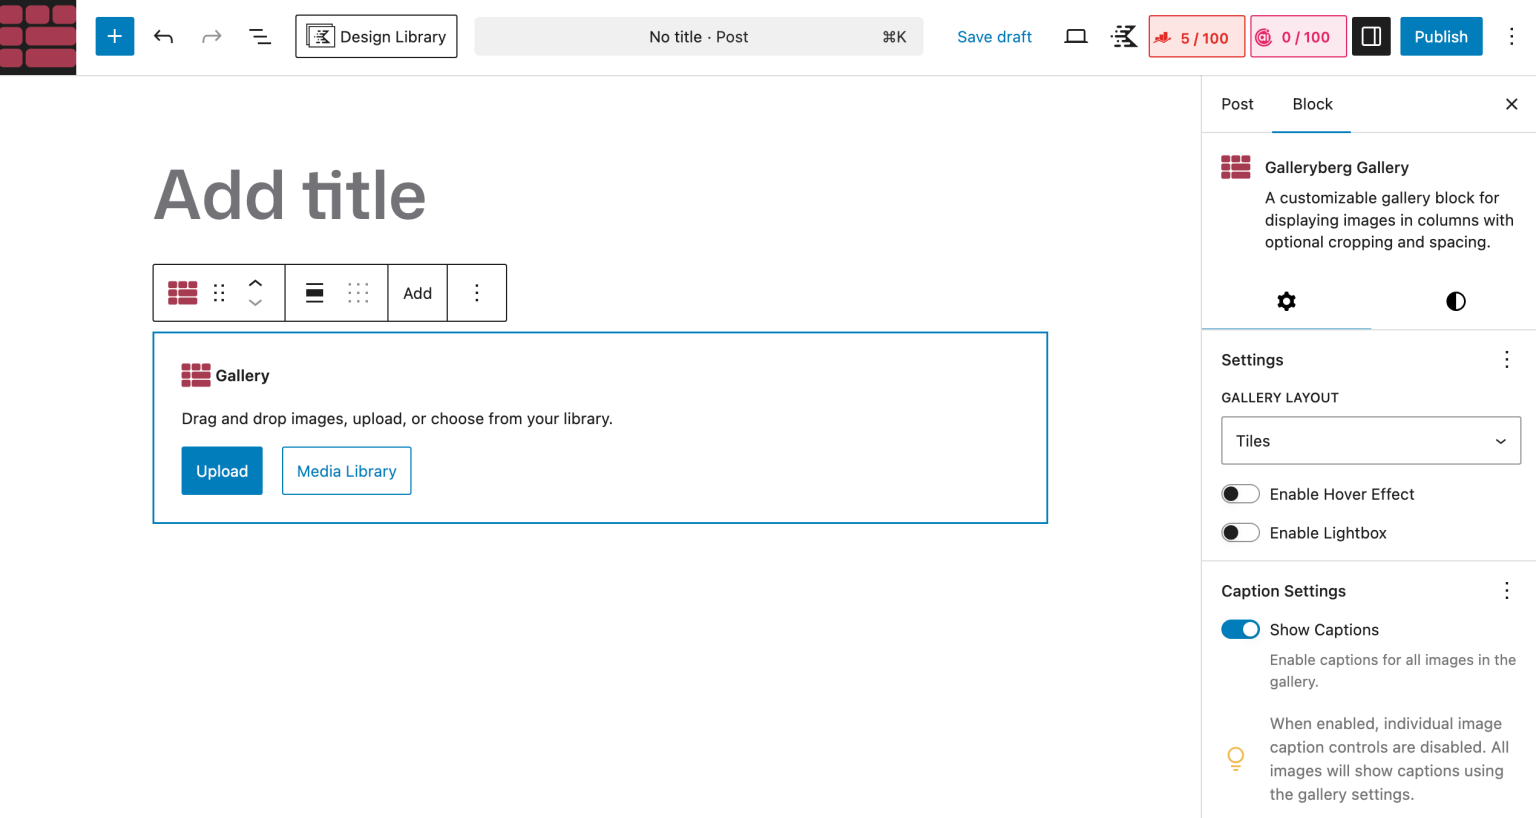This screenshot has width=1536, height=818.
Task: Open the Settings panel options menu
Action: tap(1506, 360)
